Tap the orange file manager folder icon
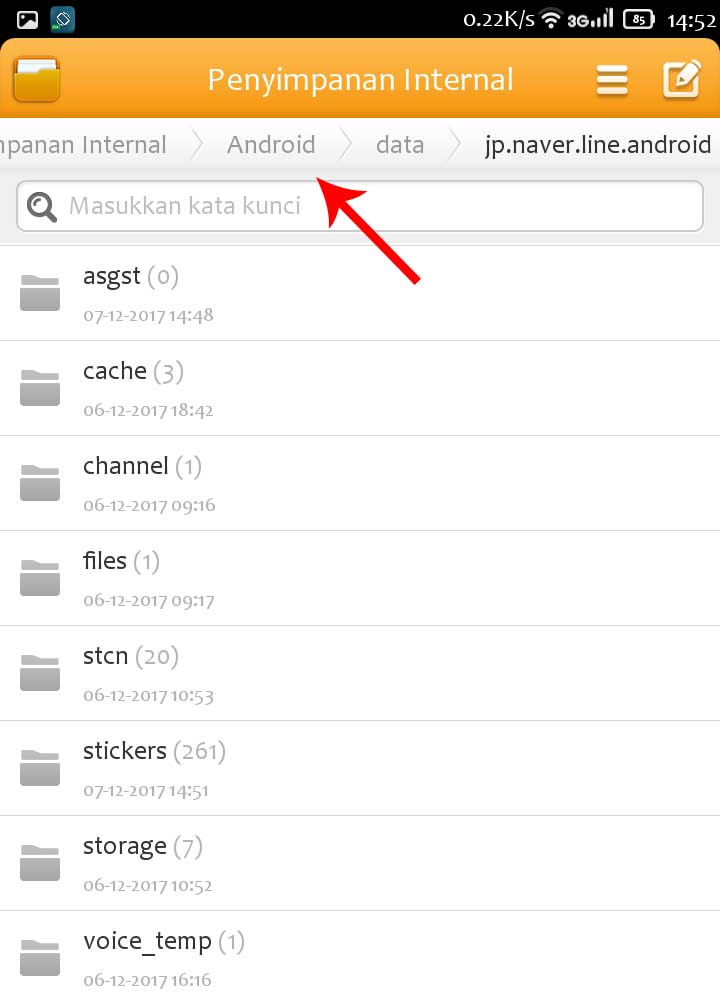This screenshot has height=998, width=720. [x=37, y=79]
